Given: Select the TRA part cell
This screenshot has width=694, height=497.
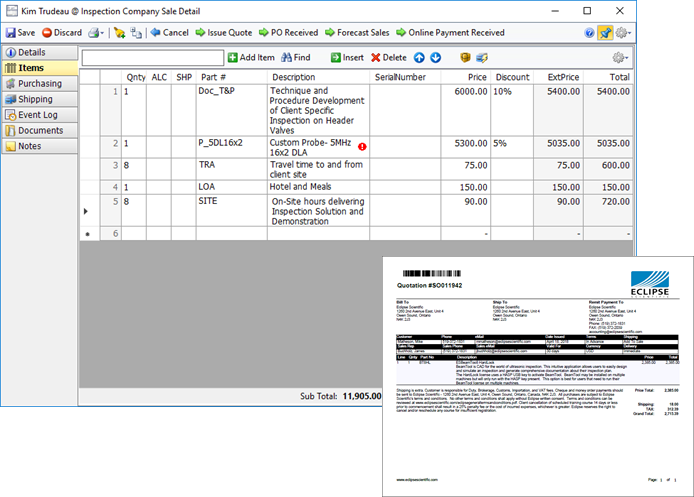Looking at the screenshot, I should 232,169.
